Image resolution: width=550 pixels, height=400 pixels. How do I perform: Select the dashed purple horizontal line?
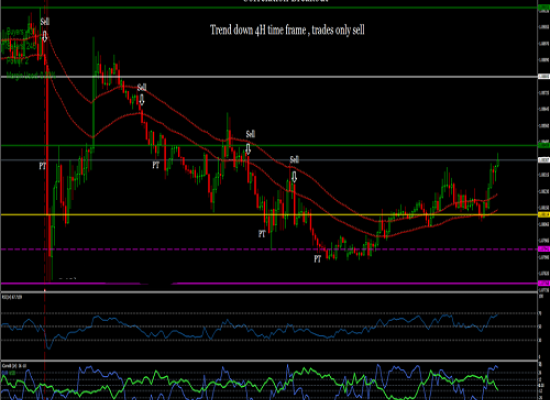point(269,249)
